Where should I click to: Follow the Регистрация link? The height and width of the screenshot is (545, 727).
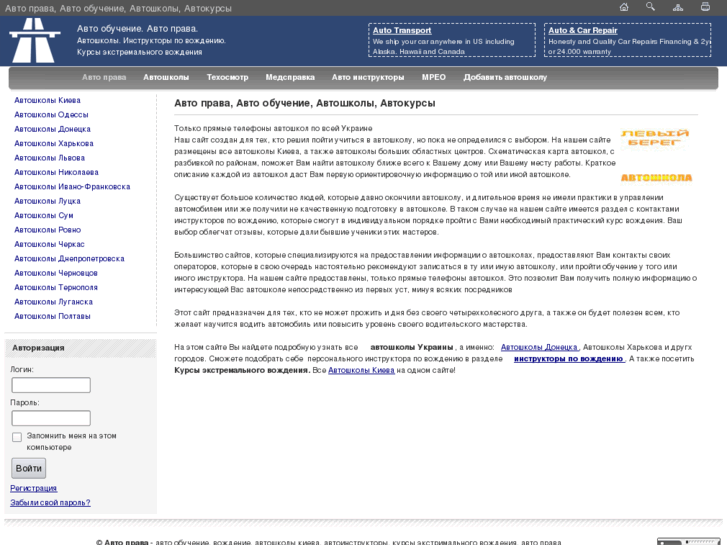tap(33, 488)
